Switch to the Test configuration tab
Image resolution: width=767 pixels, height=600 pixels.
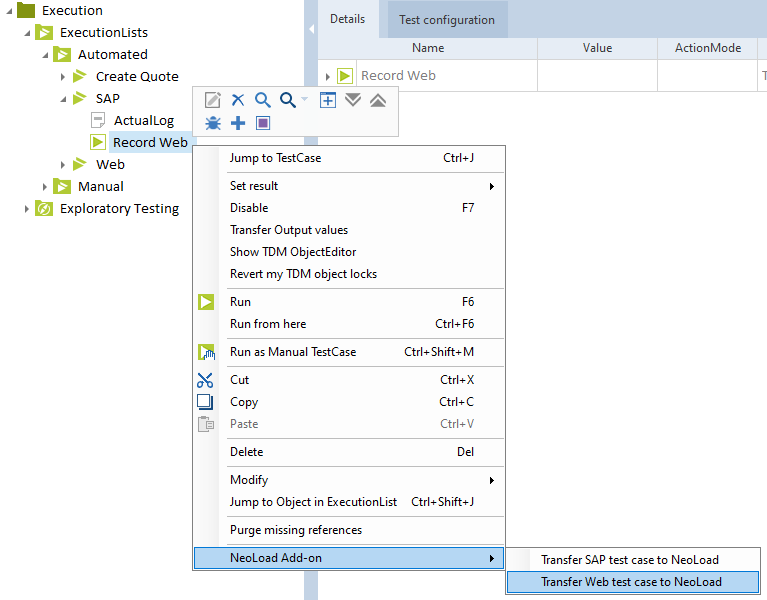click(x=447, y=20)
